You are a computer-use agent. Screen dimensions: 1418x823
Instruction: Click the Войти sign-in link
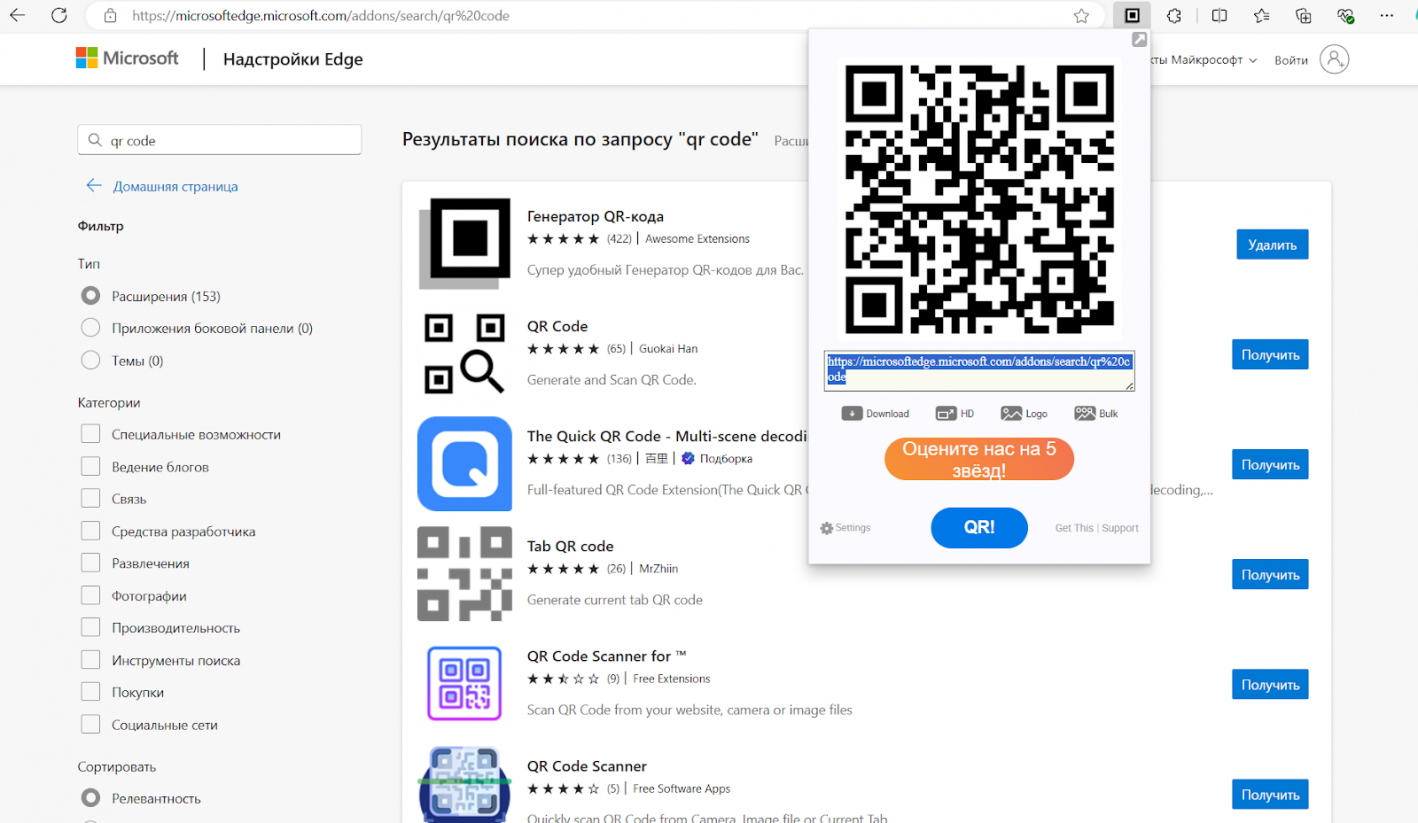[1291, 60]
